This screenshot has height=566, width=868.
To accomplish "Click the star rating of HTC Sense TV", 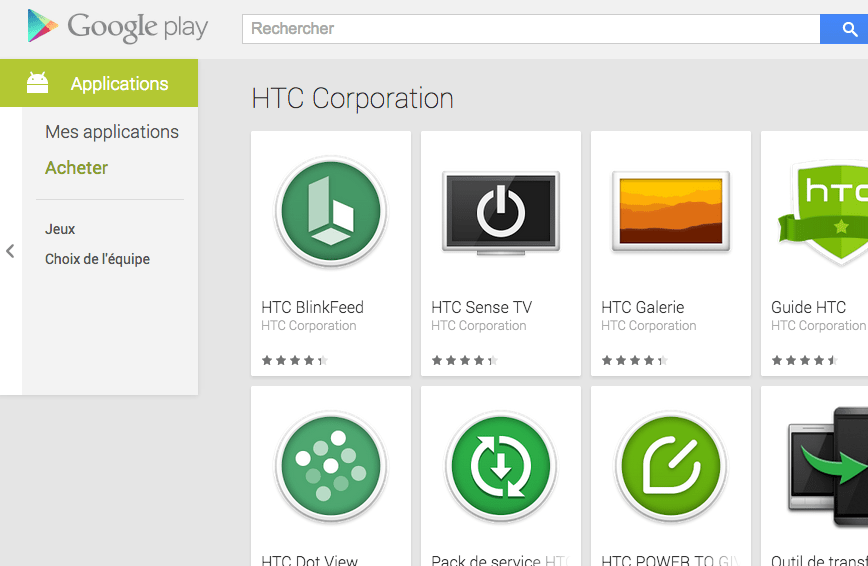I will 464,361.
